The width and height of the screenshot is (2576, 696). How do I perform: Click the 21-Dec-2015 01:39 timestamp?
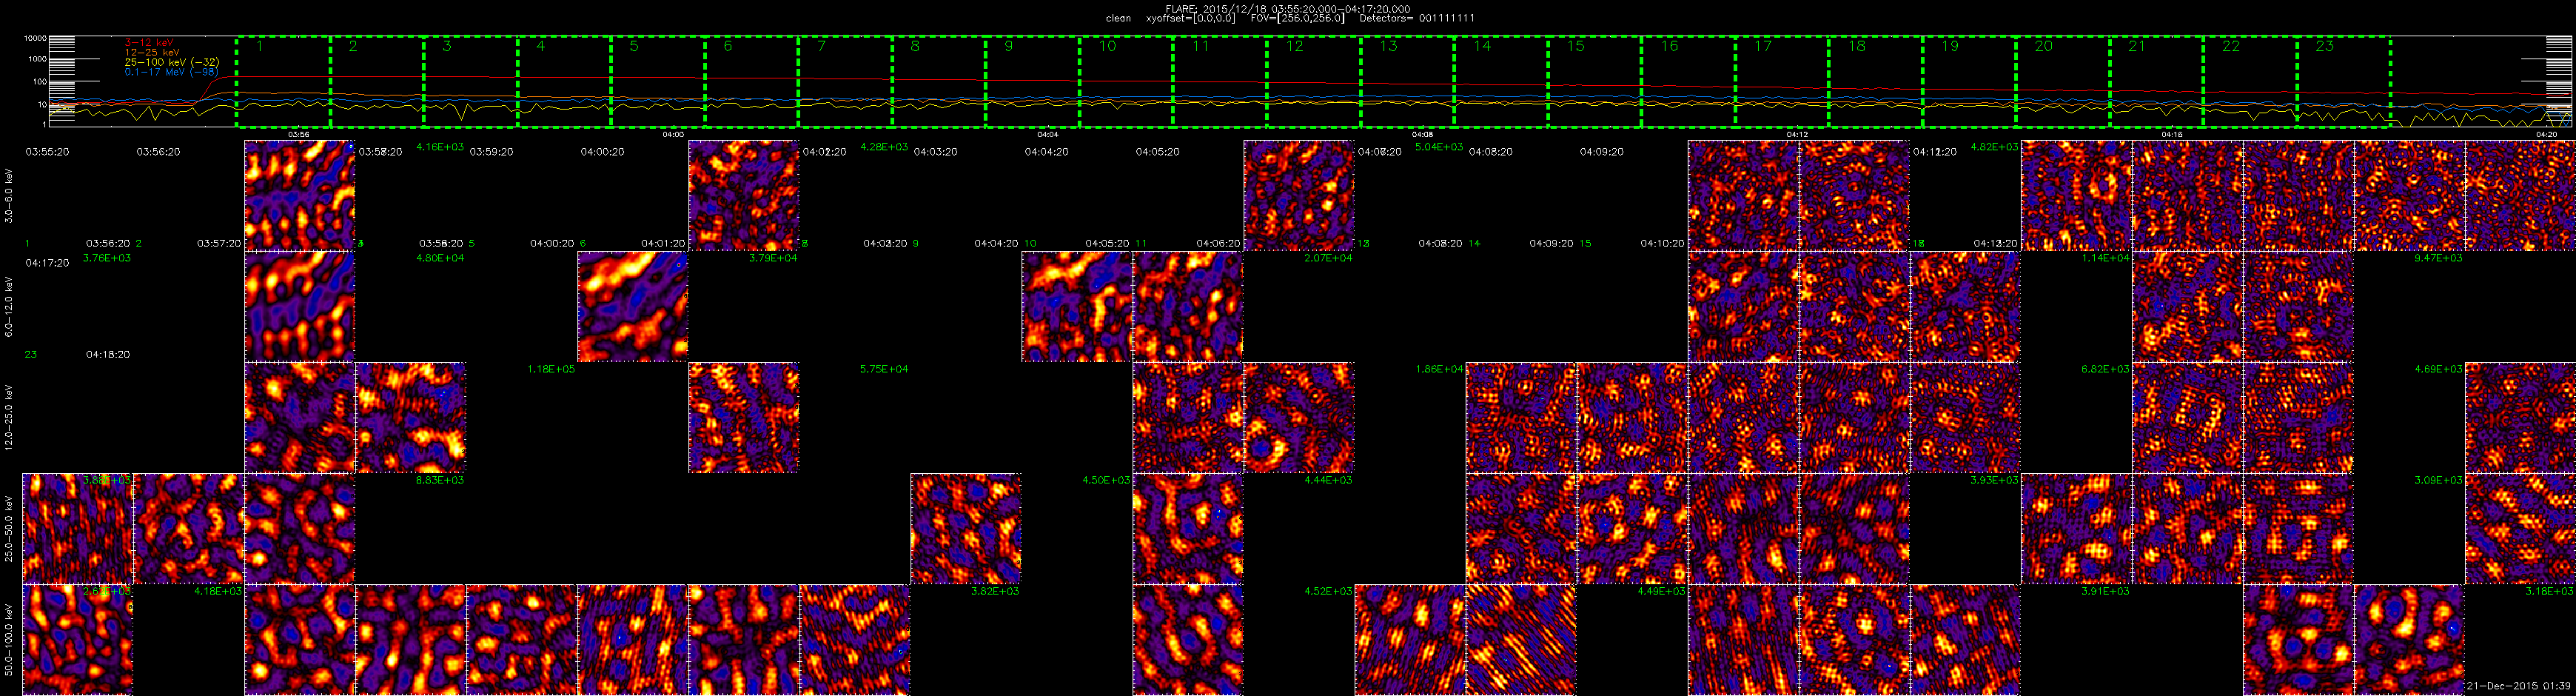(x=2517, y=686)
